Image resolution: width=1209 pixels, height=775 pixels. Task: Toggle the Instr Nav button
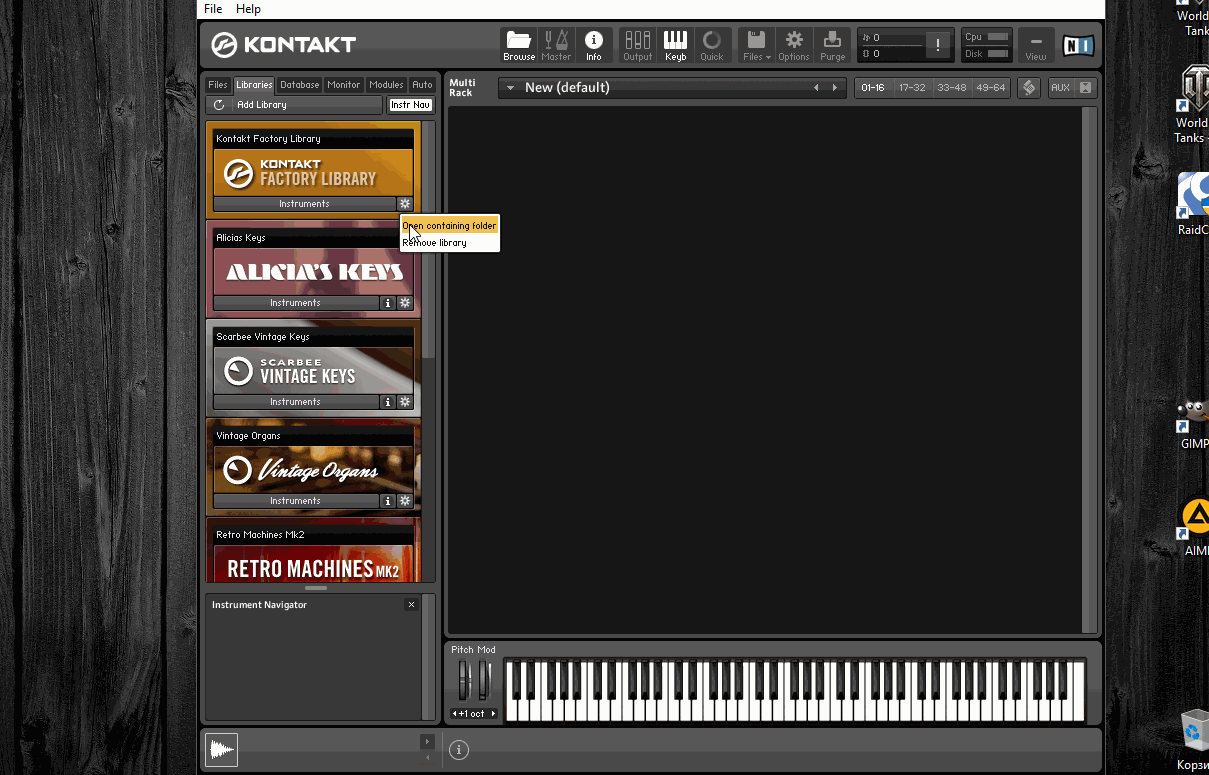click(410, 105)
